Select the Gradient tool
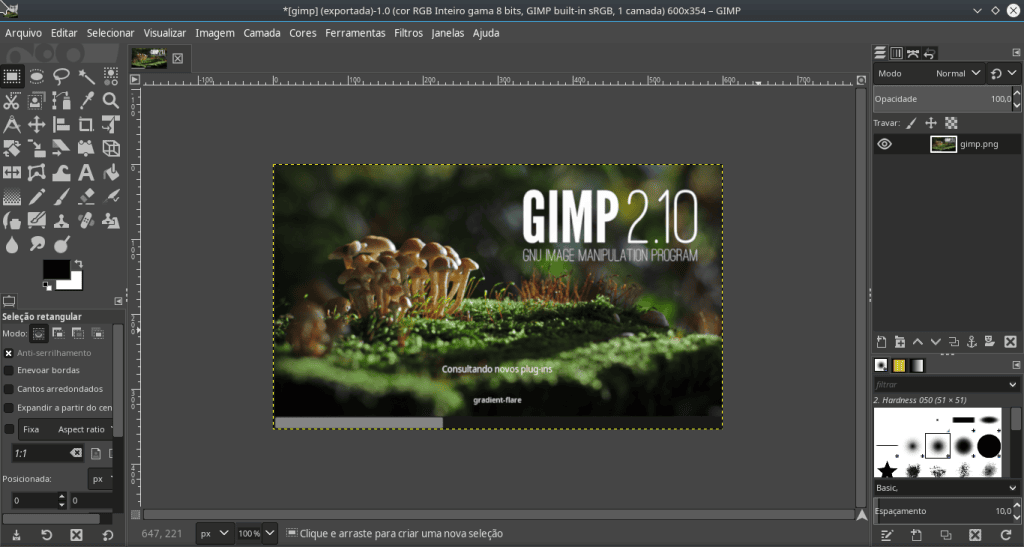 12,197
